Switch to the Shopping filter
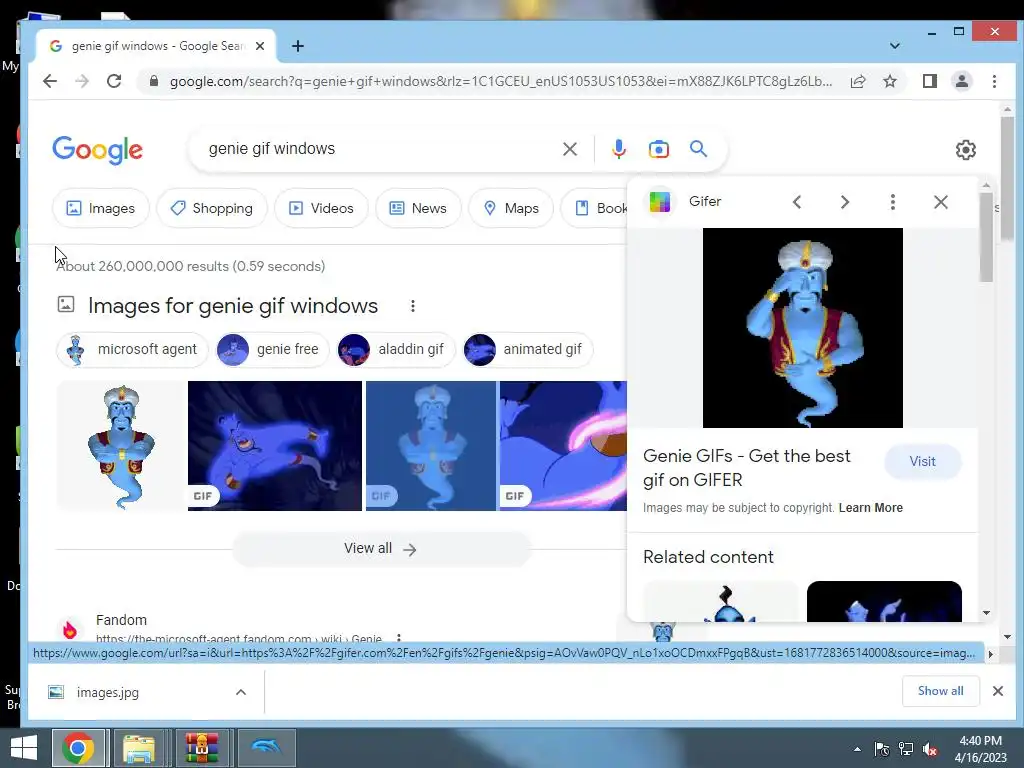 tap(212, 208)
